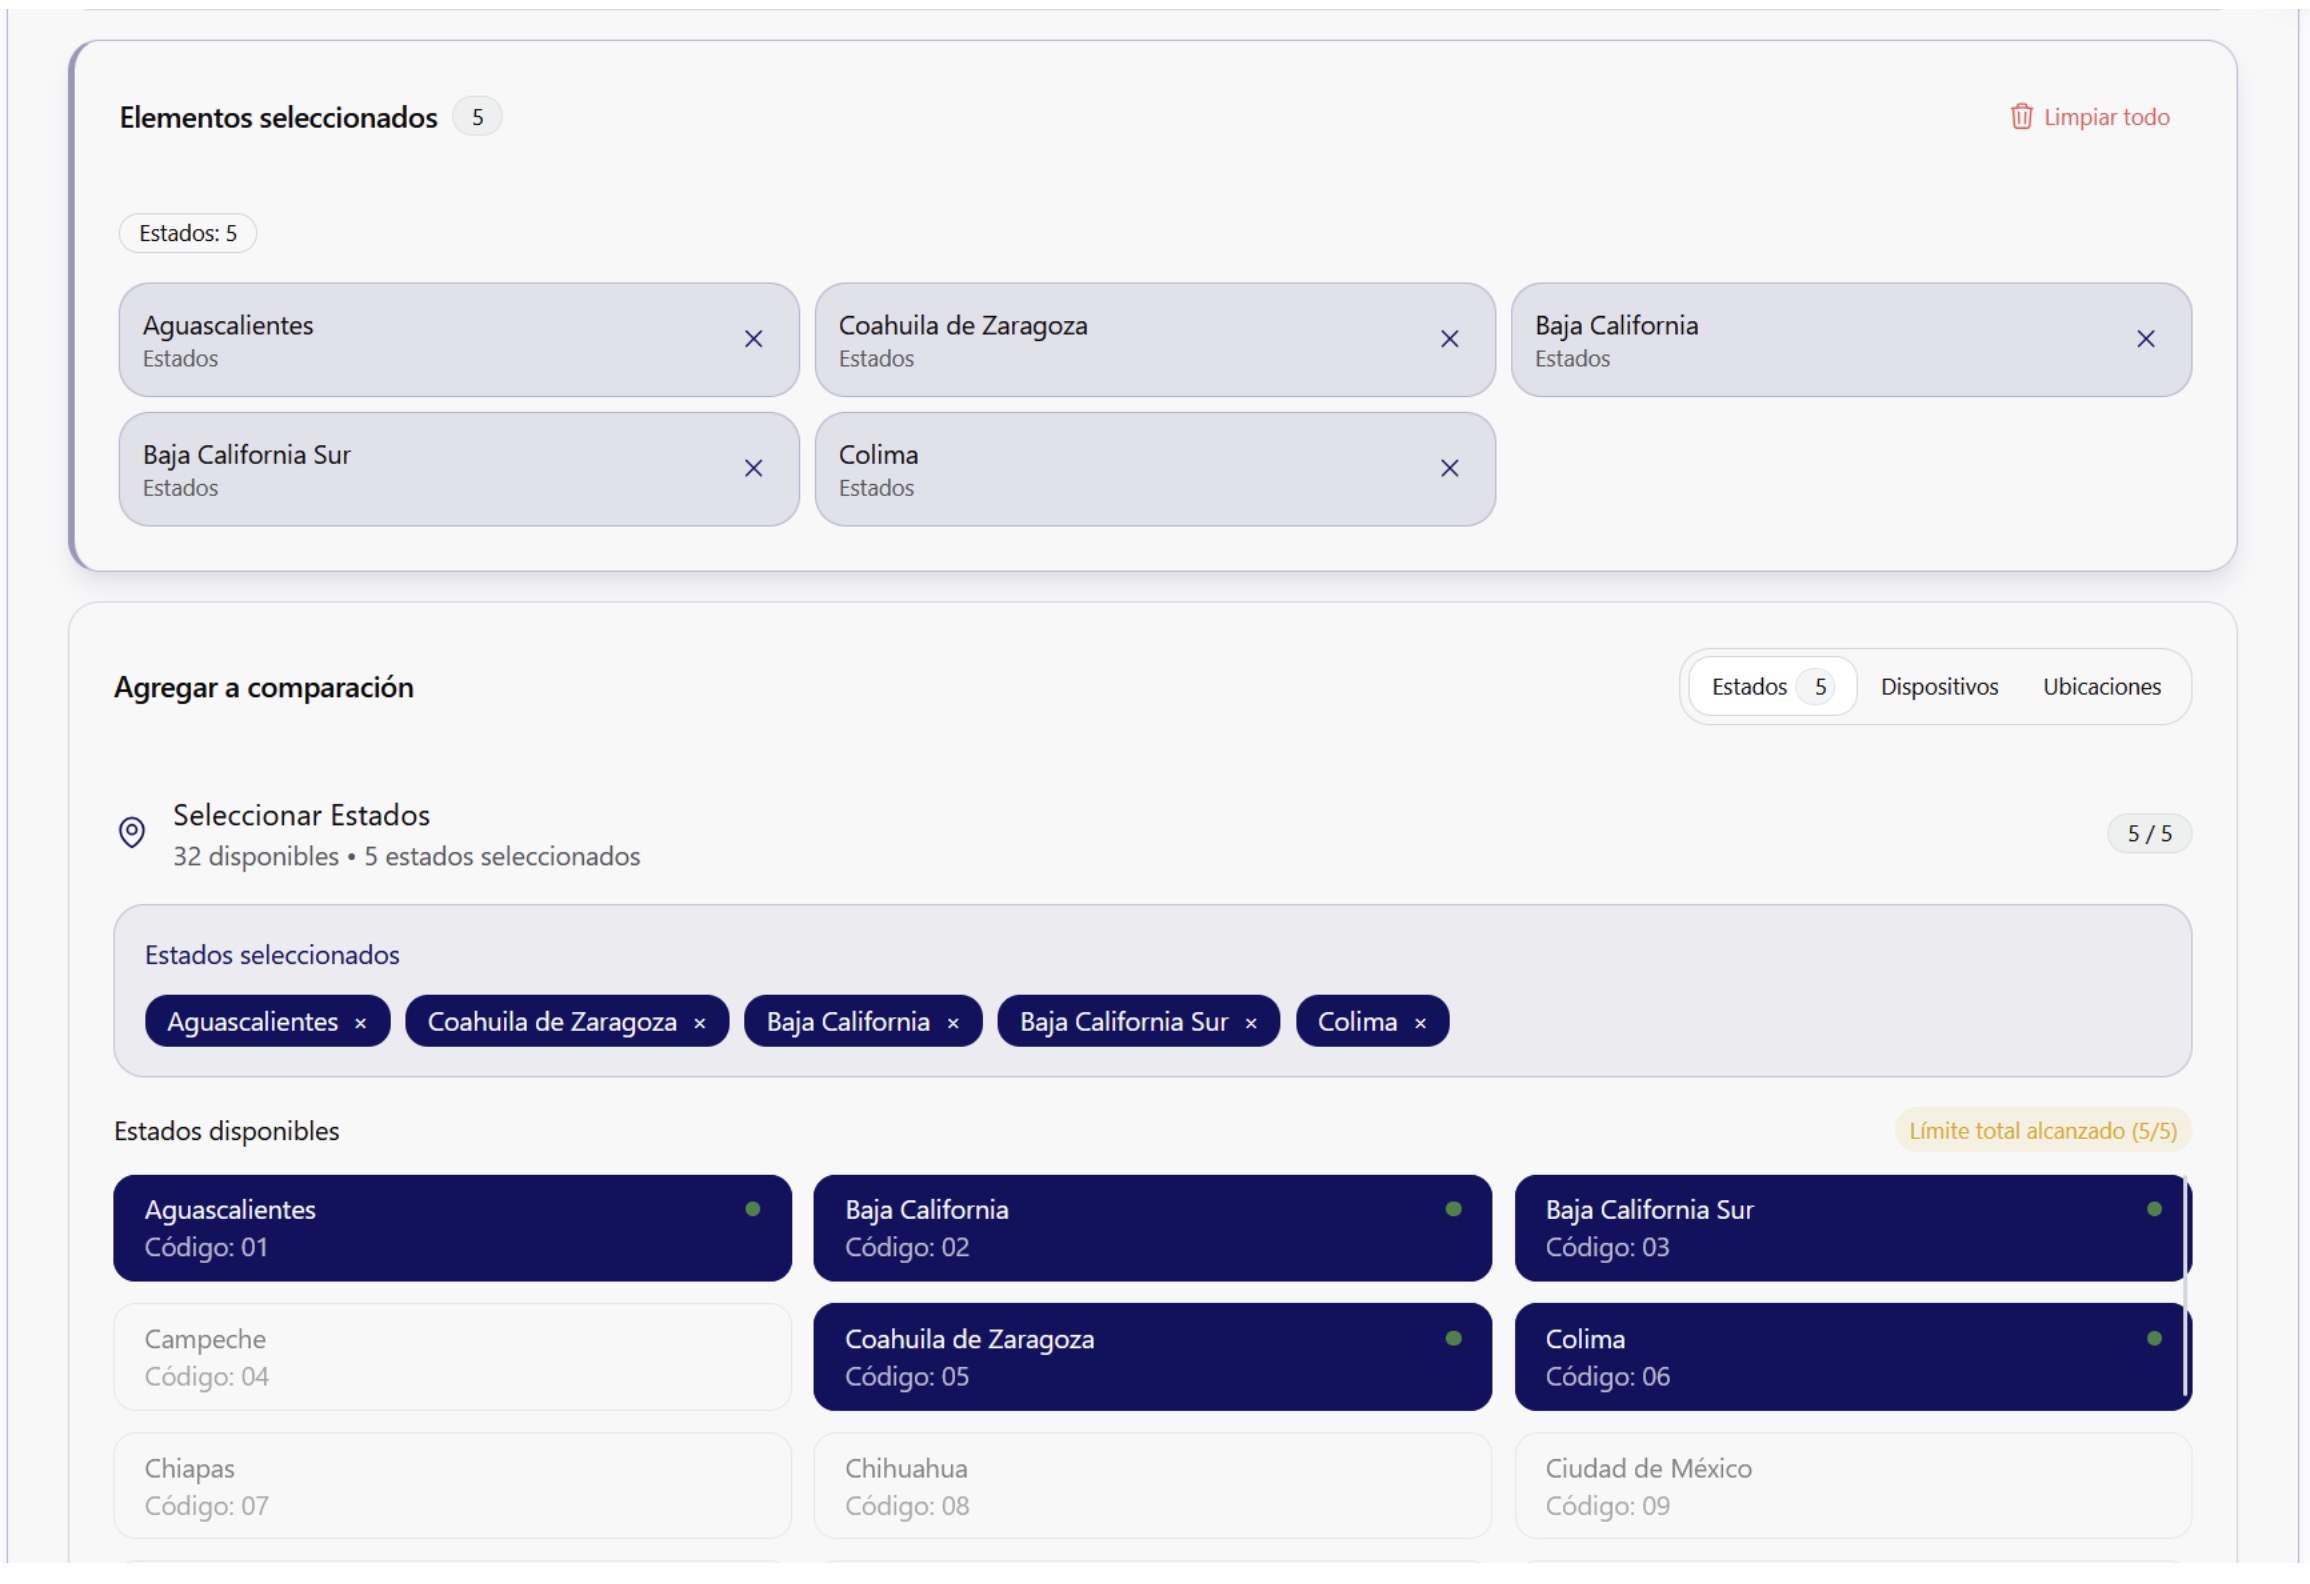
Task: Switch to the Ubicaciones tab
Action: click(2101, 687)
